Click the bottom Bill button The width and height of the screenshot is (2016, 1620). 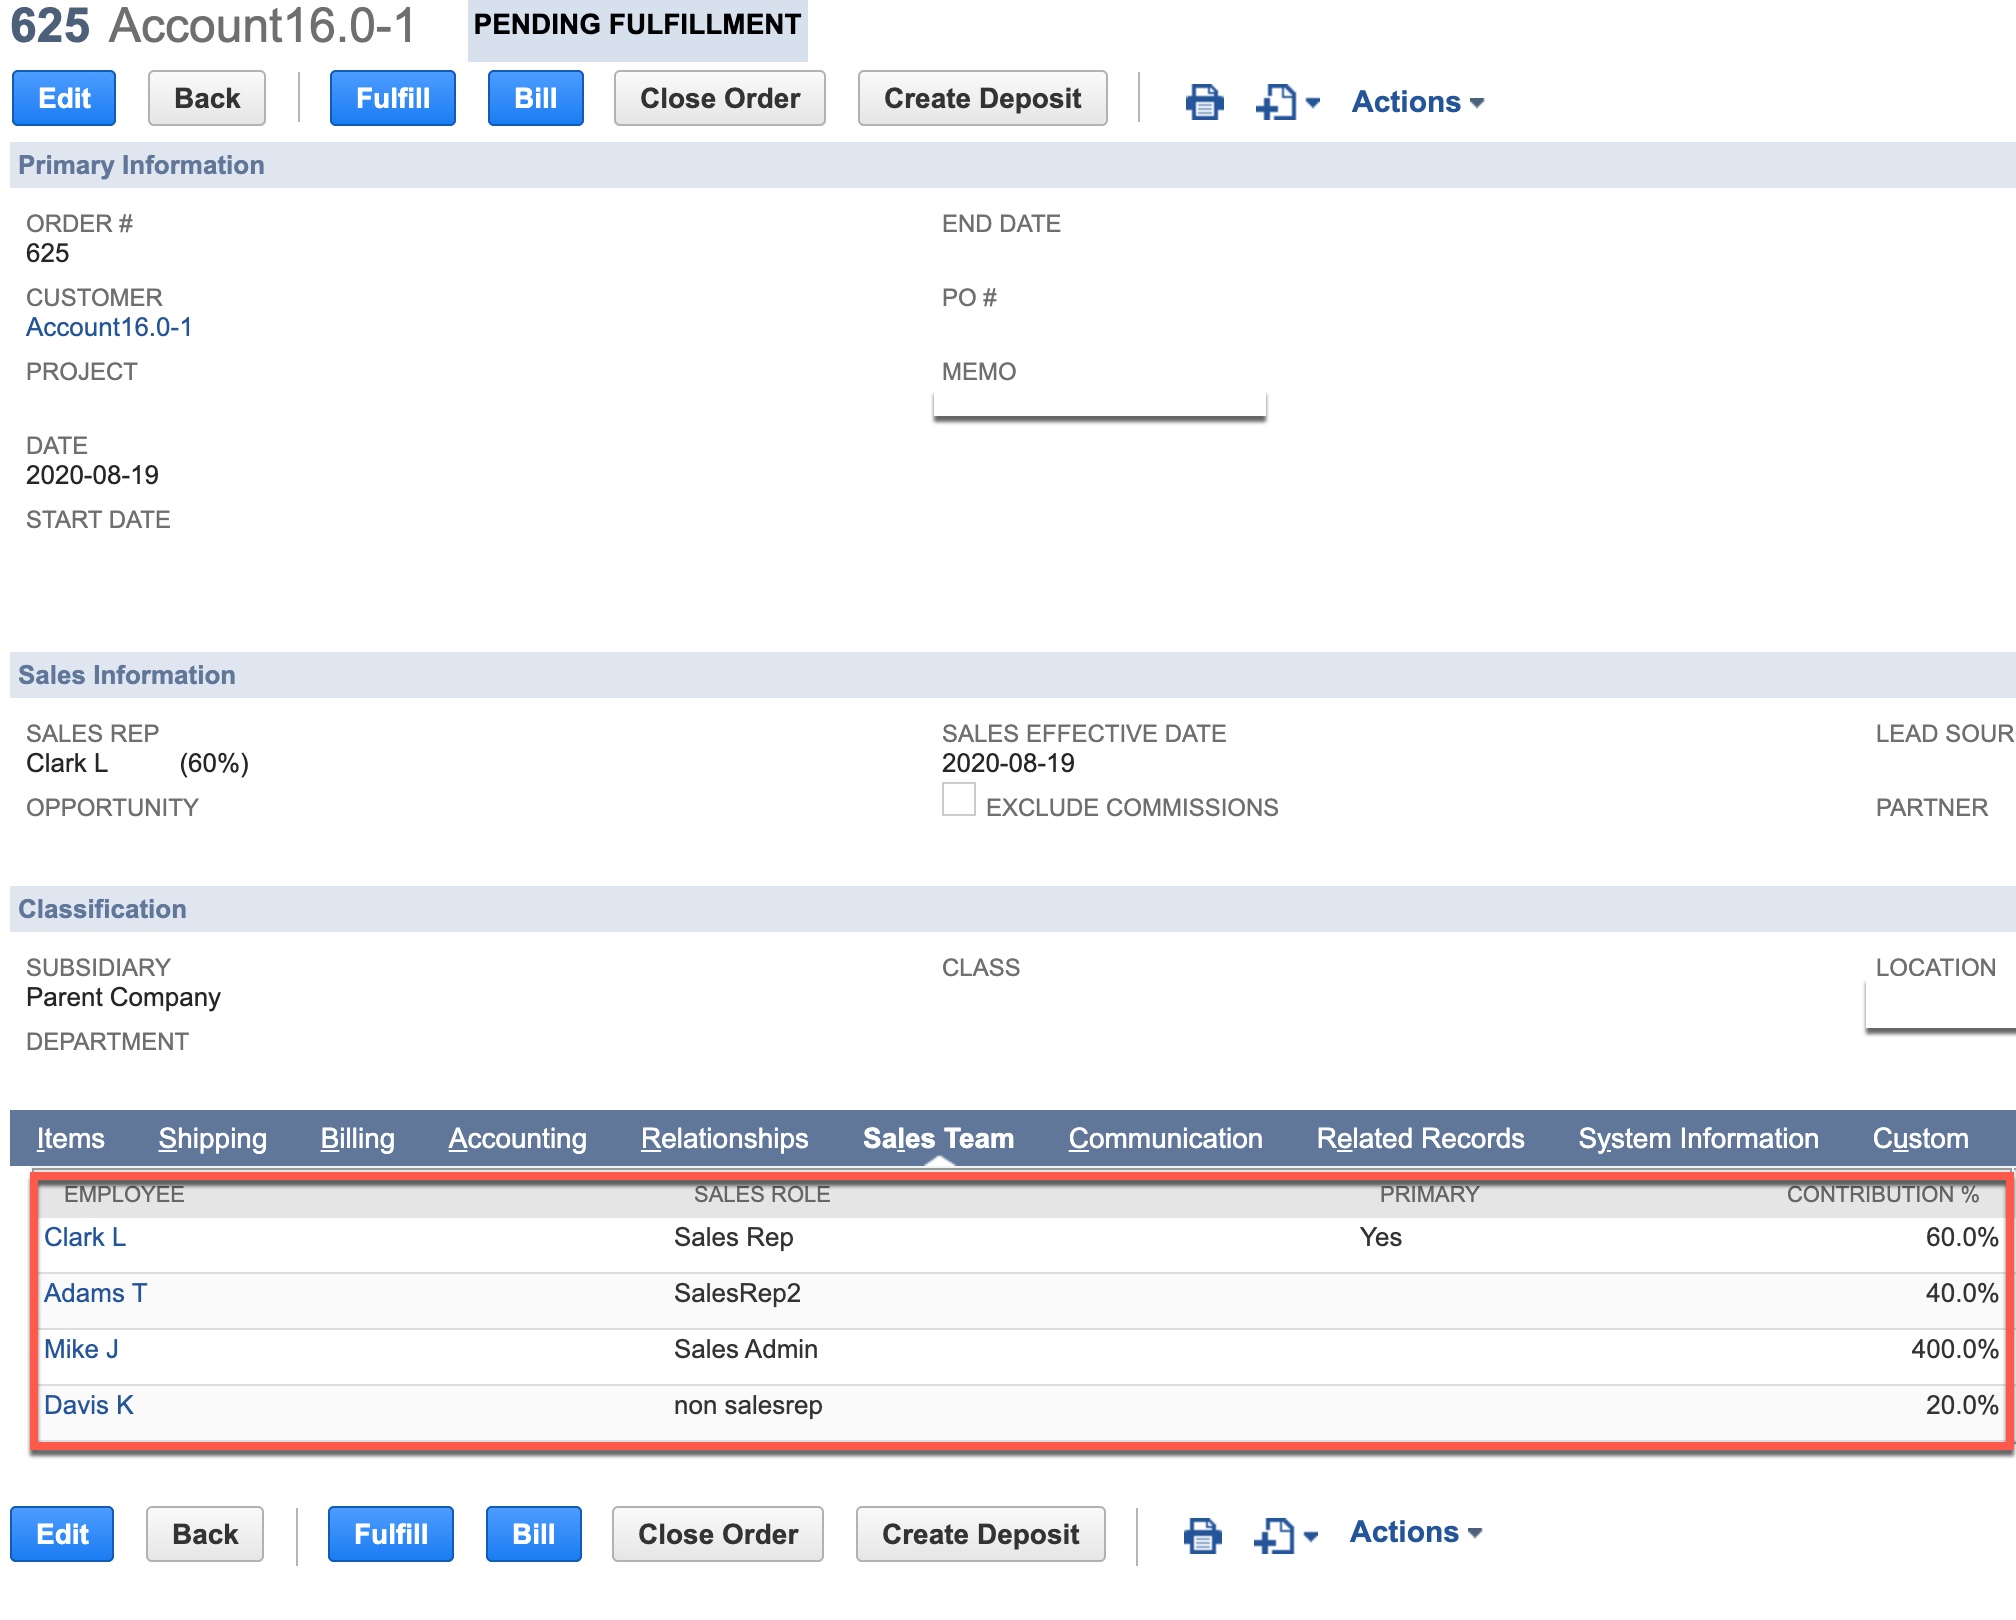[x=534, y=1534]
